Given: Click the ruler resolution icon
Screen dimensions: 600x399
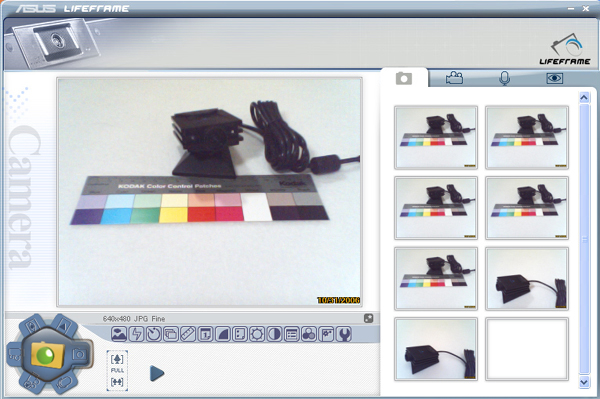Looking at the screenshot, I should point(188,334).
